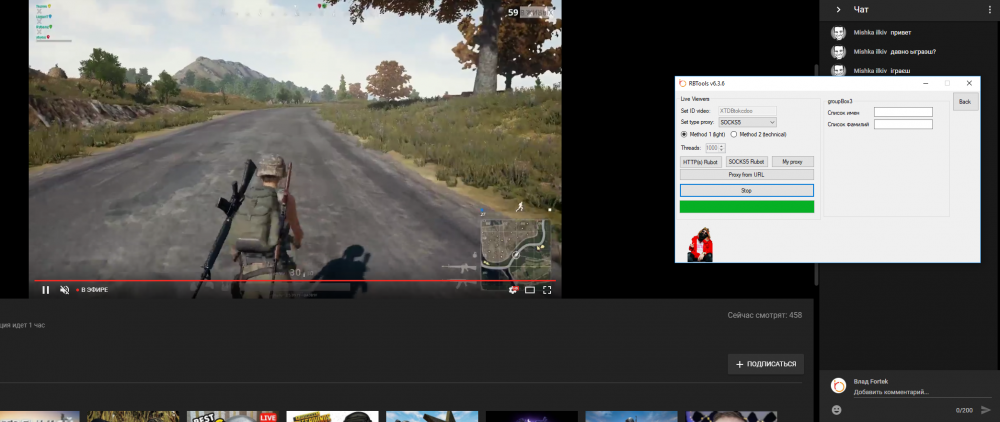Open video settings gear icon
This screenshot has height=422, width=1000.
click(x=514, y=290)
